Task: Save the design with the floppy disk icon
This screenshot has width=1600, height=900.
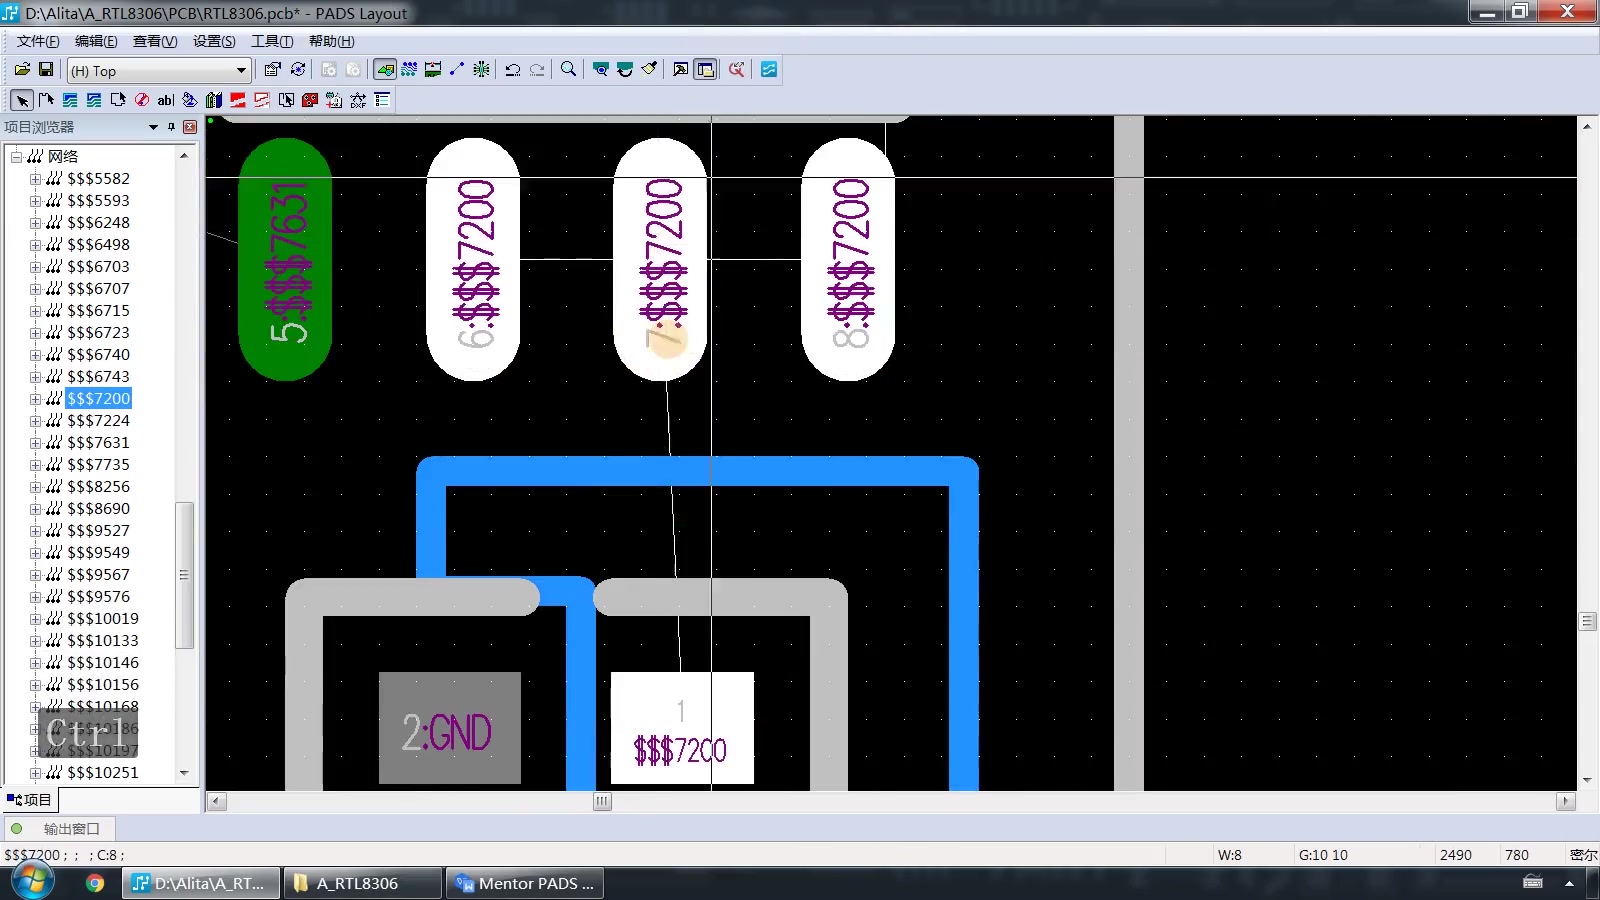Action: point(46,69)
